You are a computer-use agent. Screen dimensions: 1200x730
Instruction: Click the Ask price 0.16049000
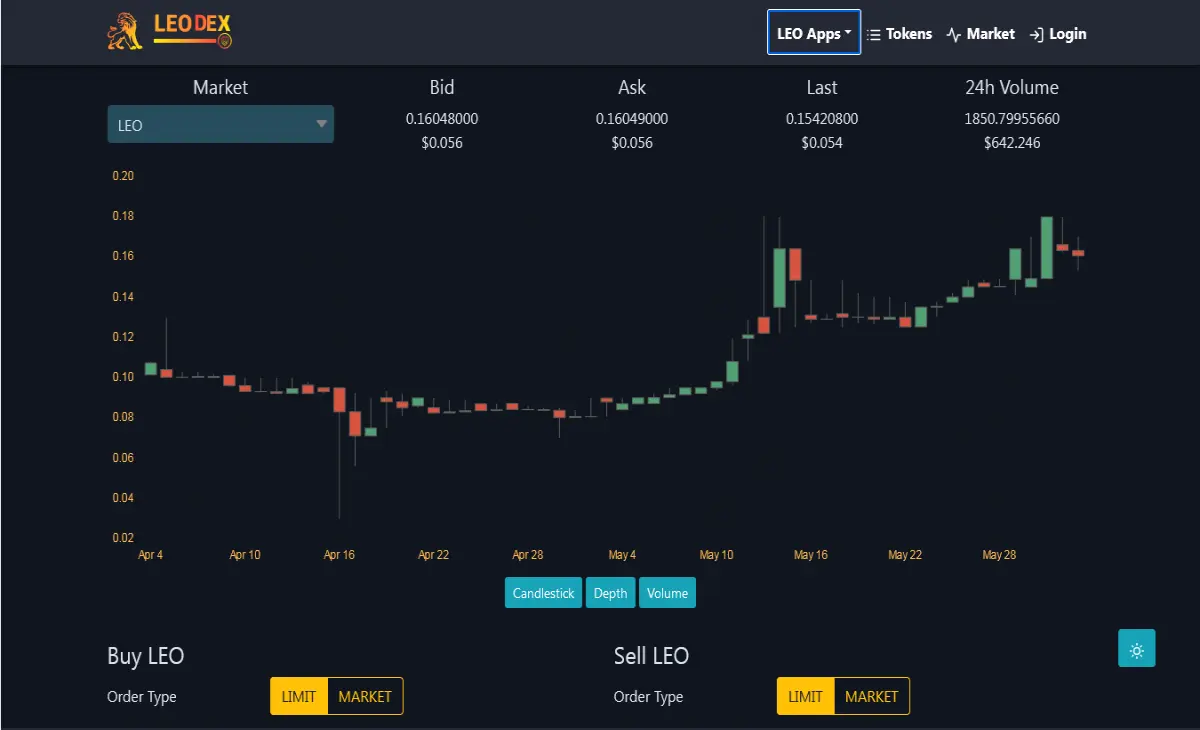click(632, 119)
